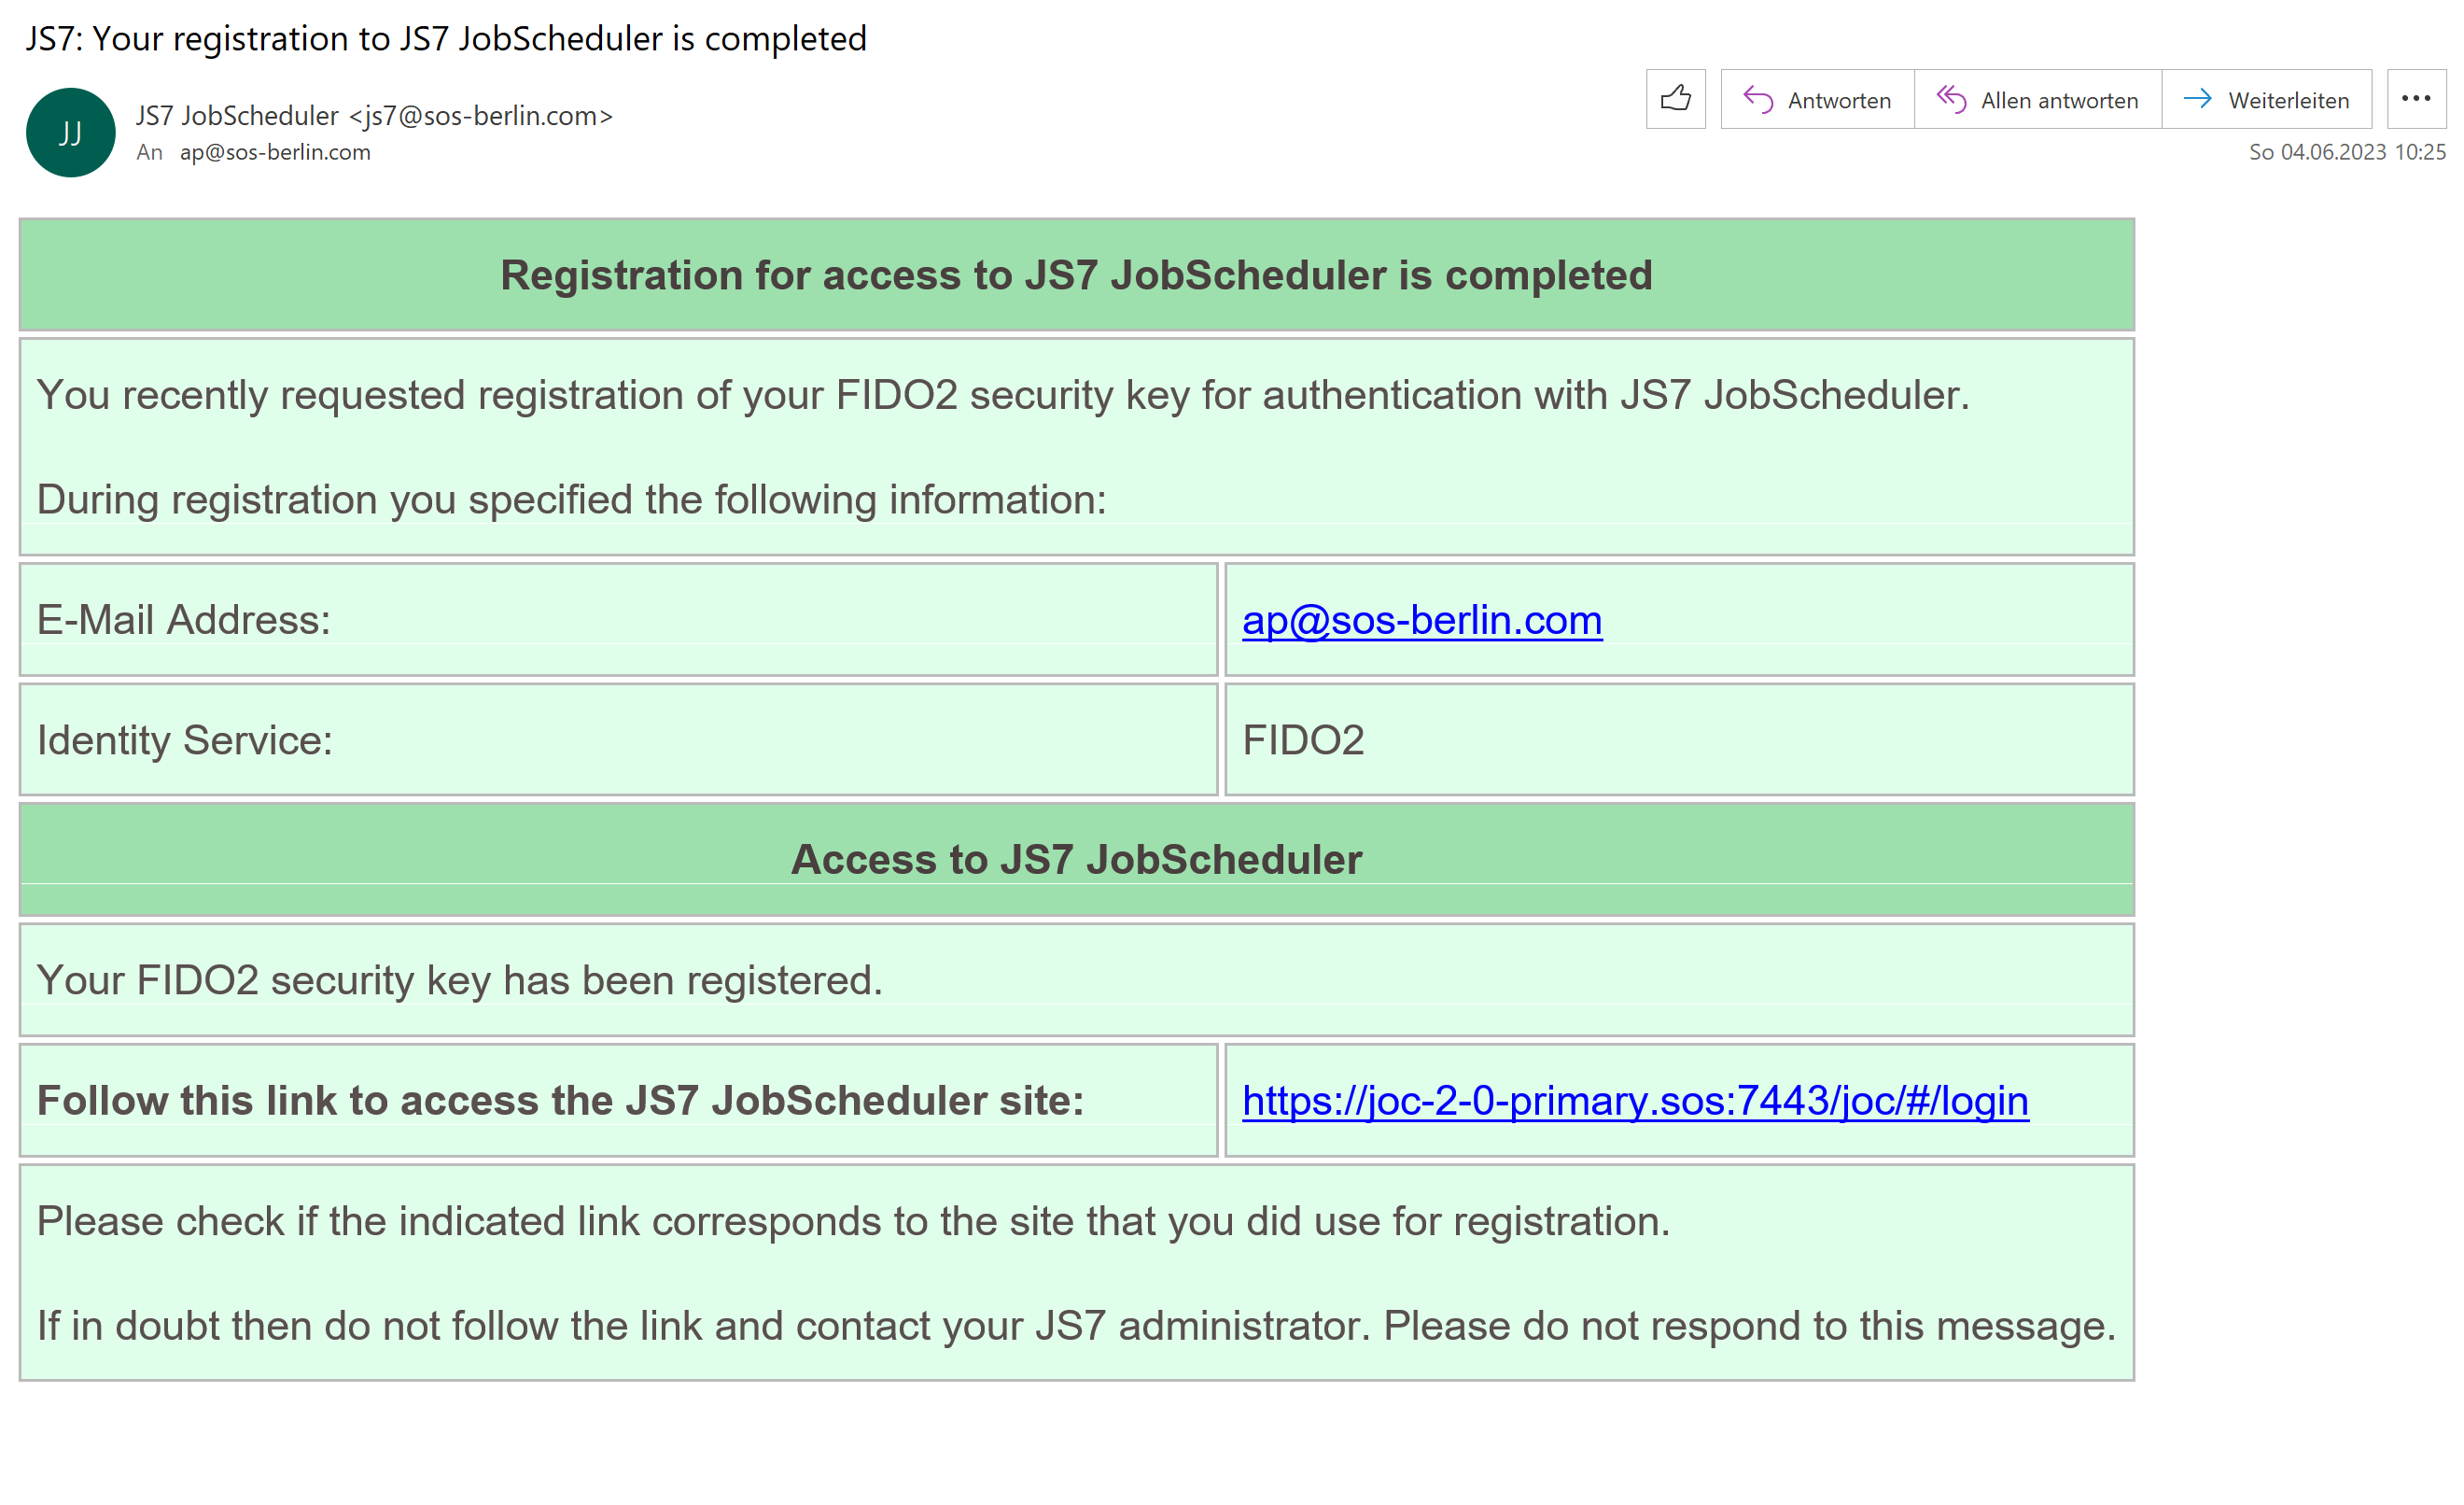
Task: Click the Weiterleiten forward arrow icon
Action: [x=2197, y=99]
